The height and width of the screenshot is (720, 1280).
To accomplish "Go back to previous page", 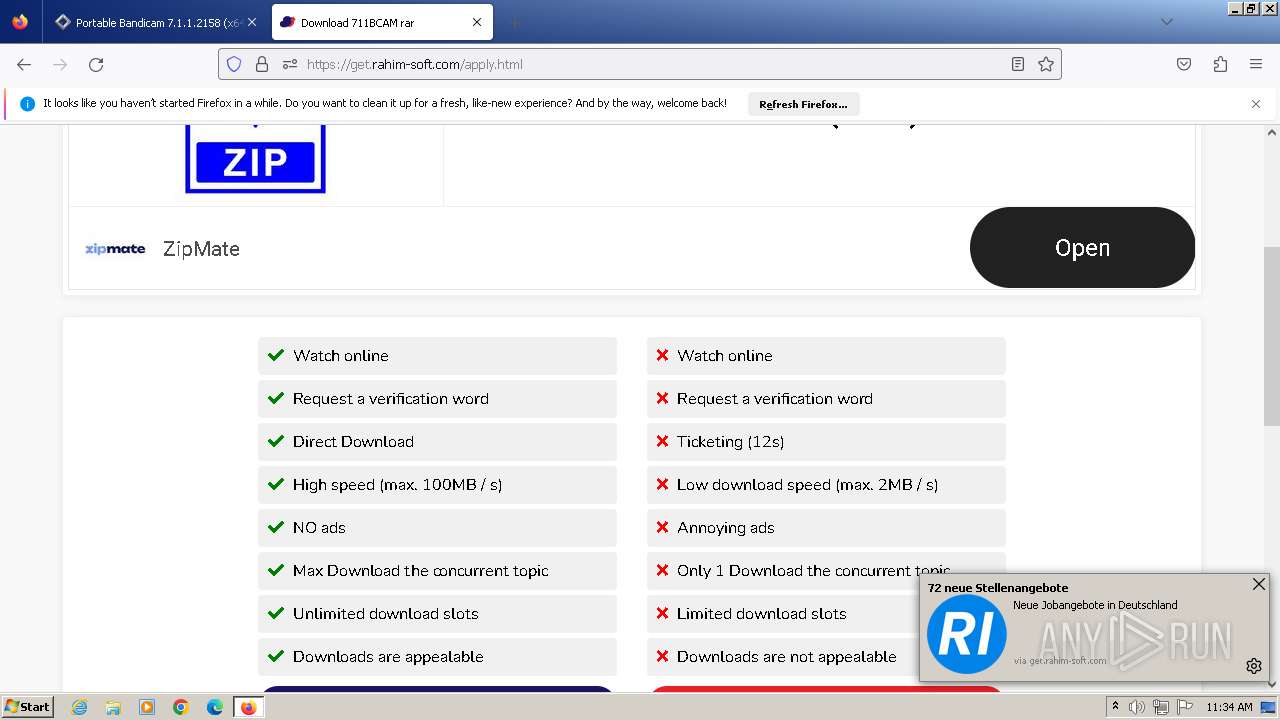I will pos(24,64).
